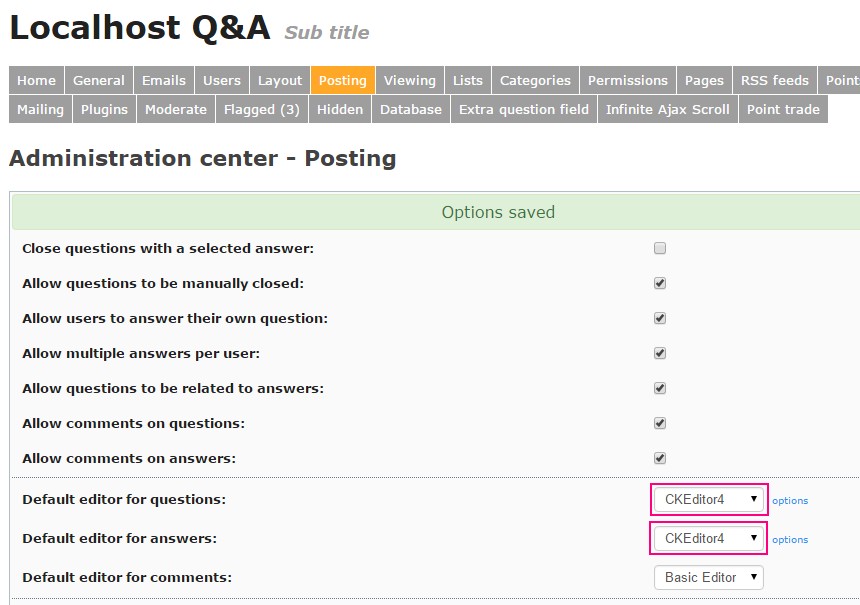Open the Plugins admin tab
This screenshot has width=860, height=605.
pyautogui.click(x=105, y=110)
